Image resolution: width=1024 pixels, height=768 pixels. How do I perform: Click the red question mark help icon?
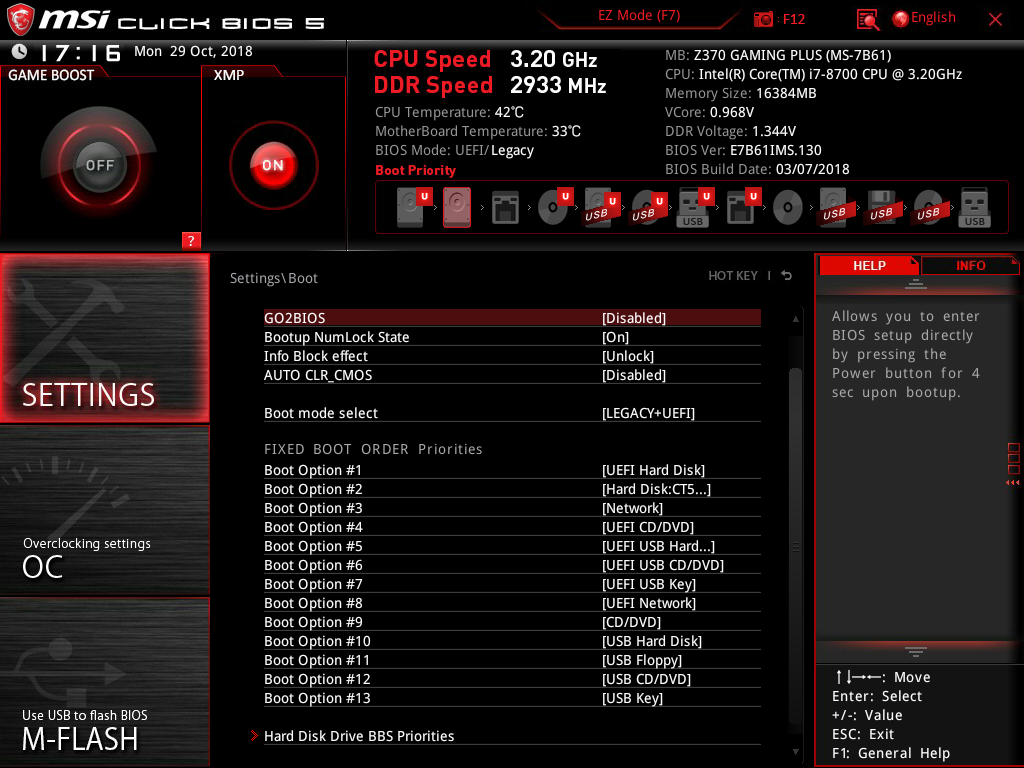tap(191, 240)
